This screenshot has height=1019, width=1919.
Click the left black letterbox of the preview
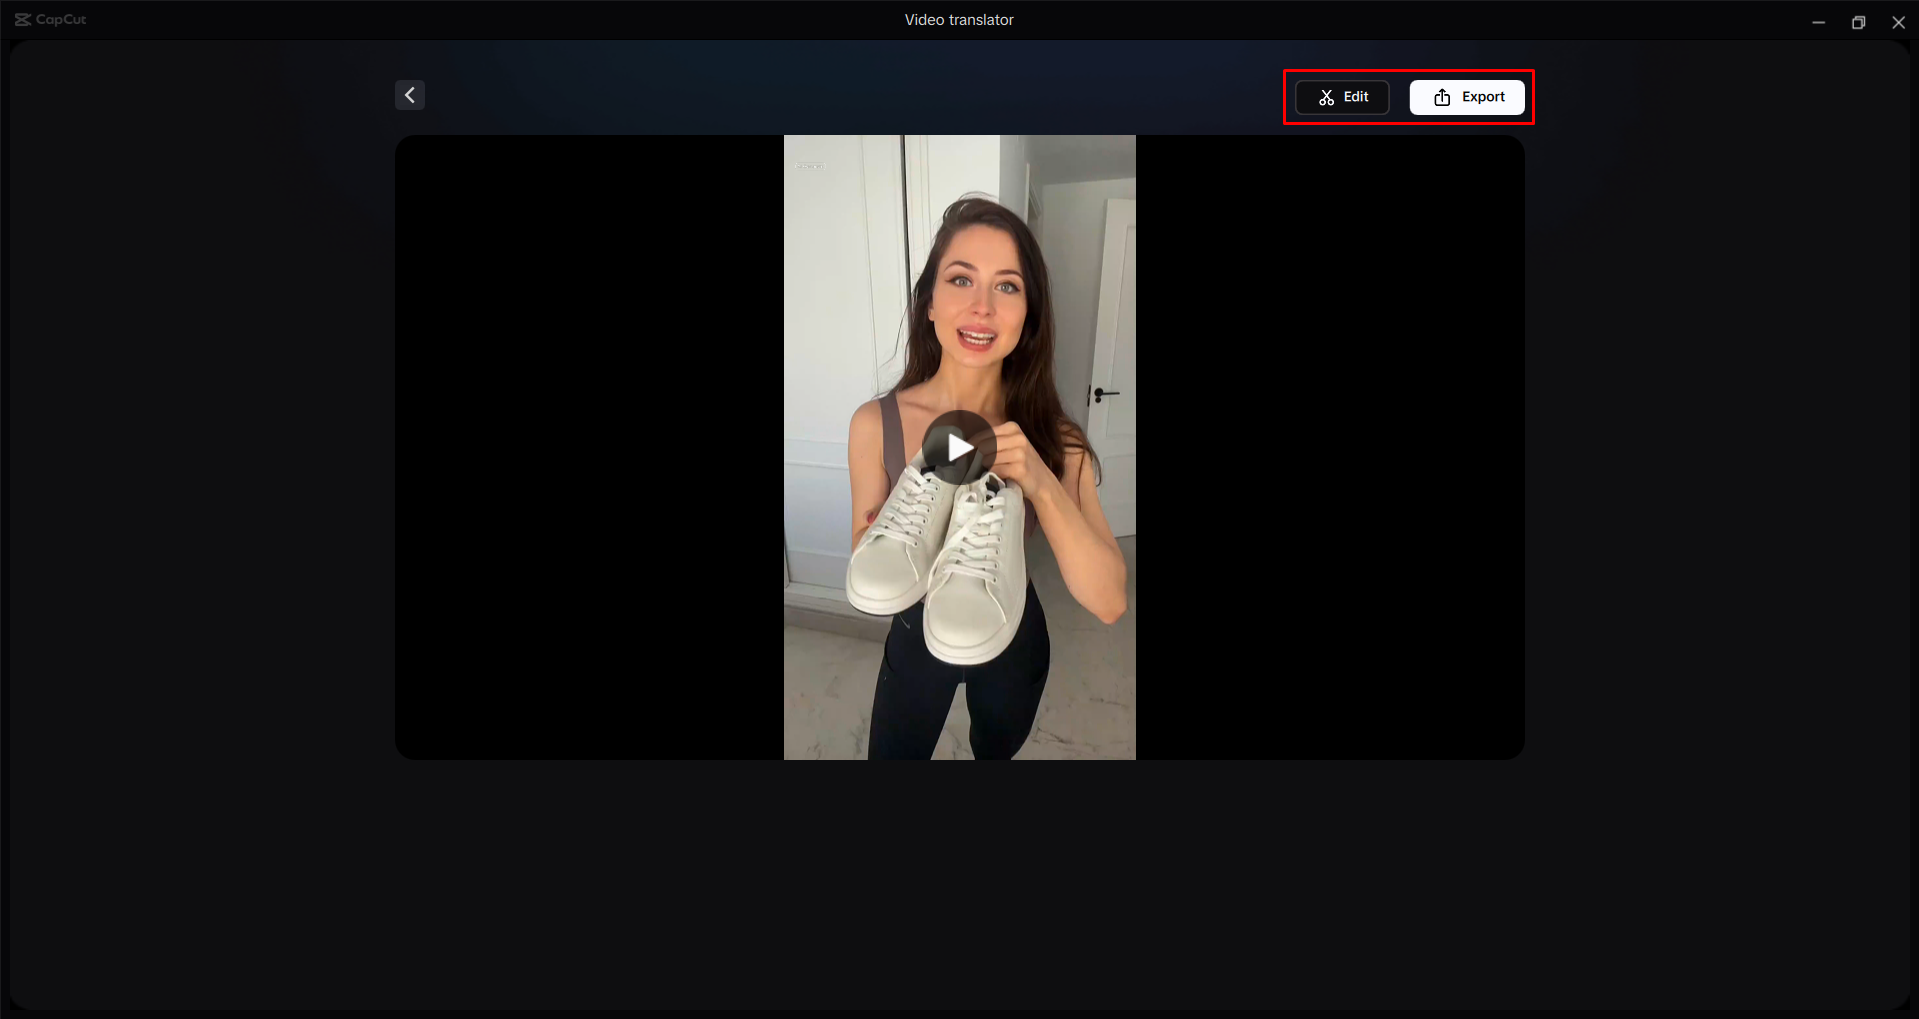590,447
